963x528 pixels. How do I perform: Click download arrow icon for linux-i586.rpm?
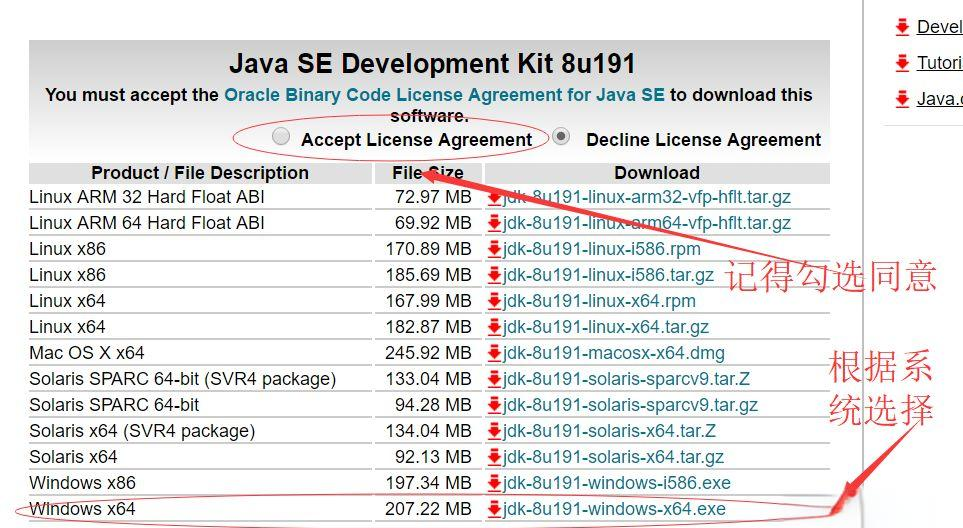pos(494,249)
